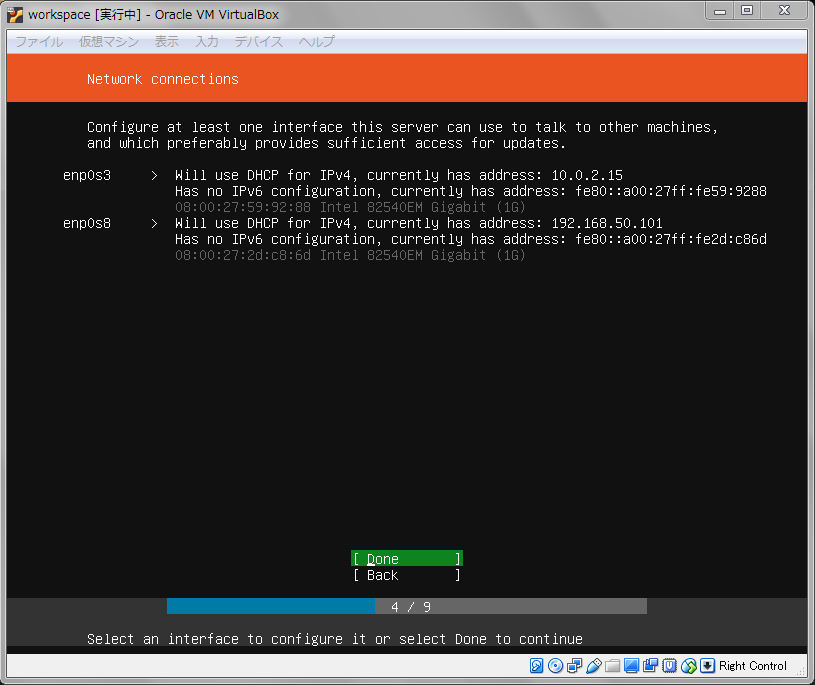Image resolution: width=815 pixels, height=685 pixels.
Task: Open the network adapters status icon
Action: [574, 666]
